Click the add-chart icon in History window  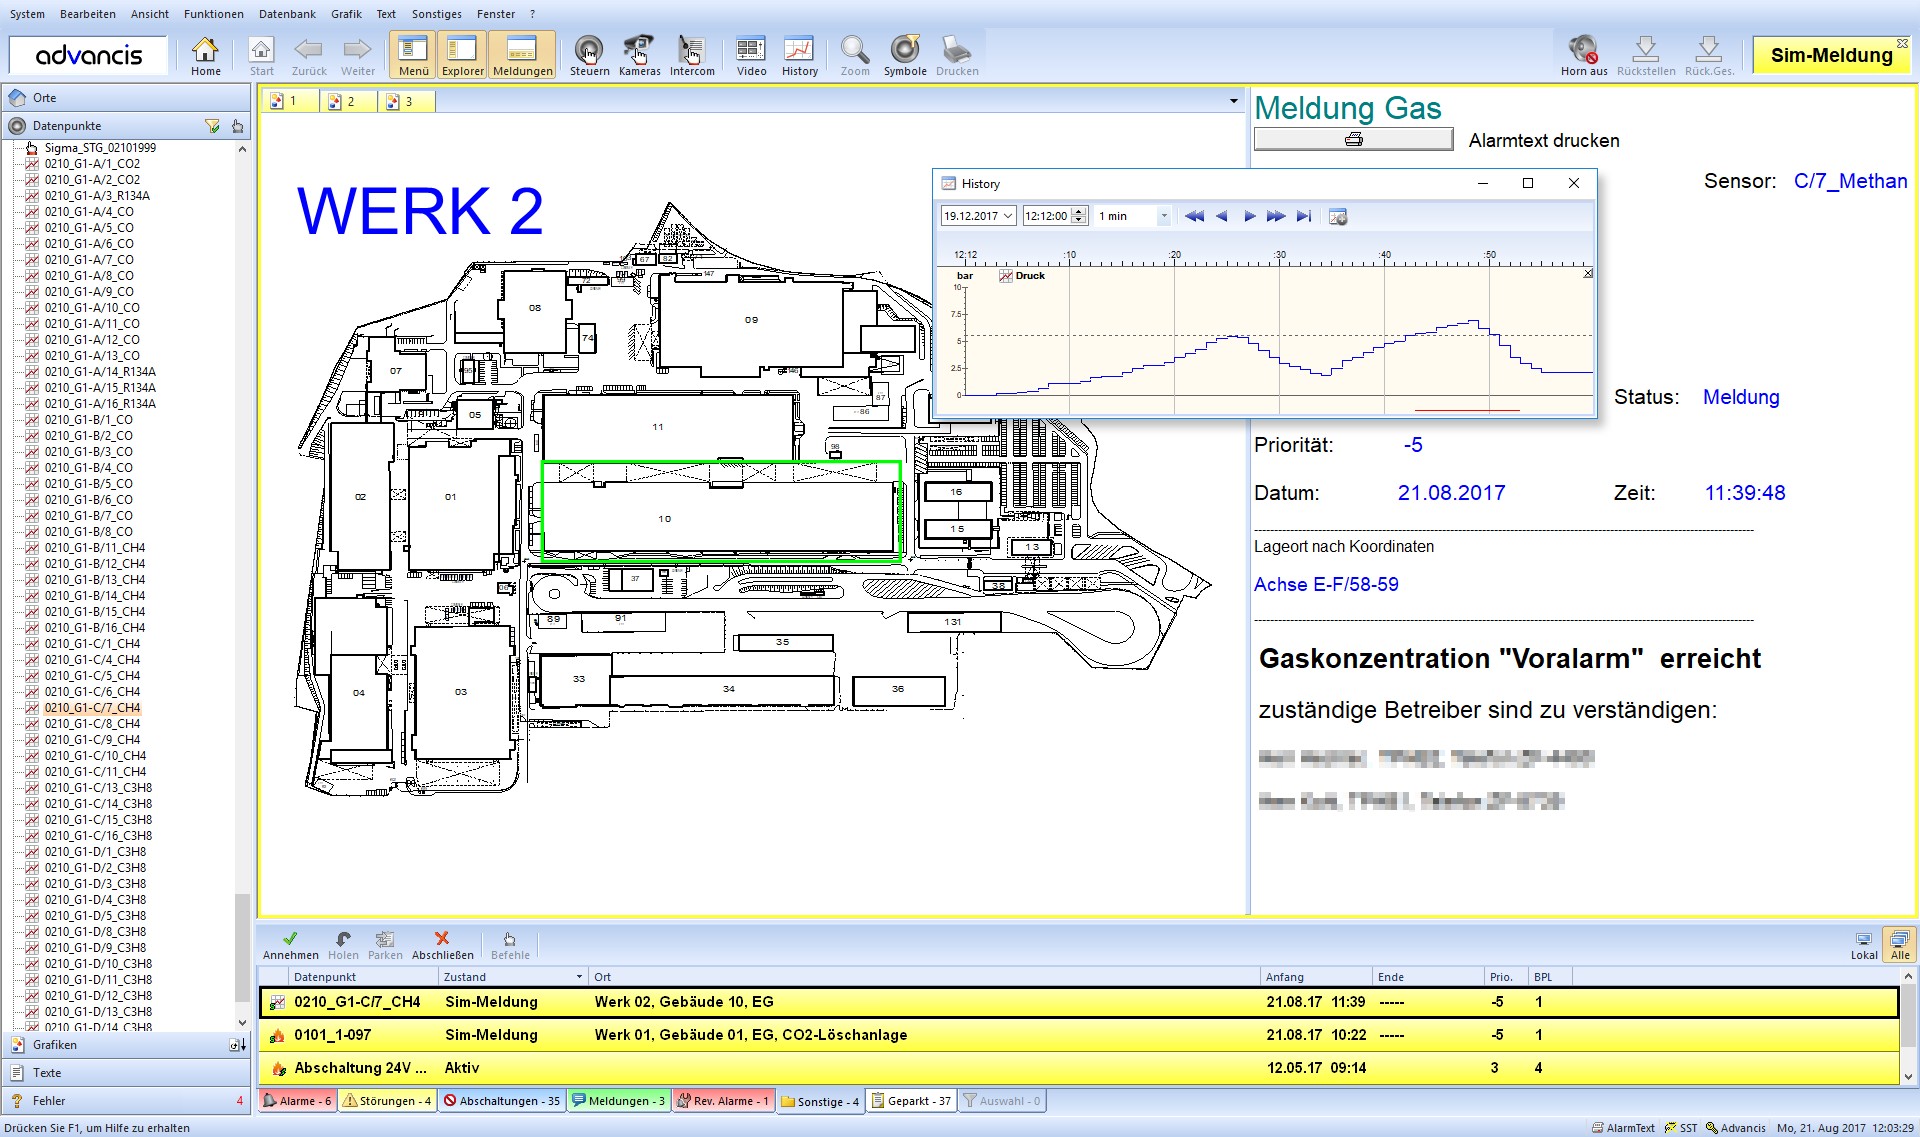[1338, 216]
